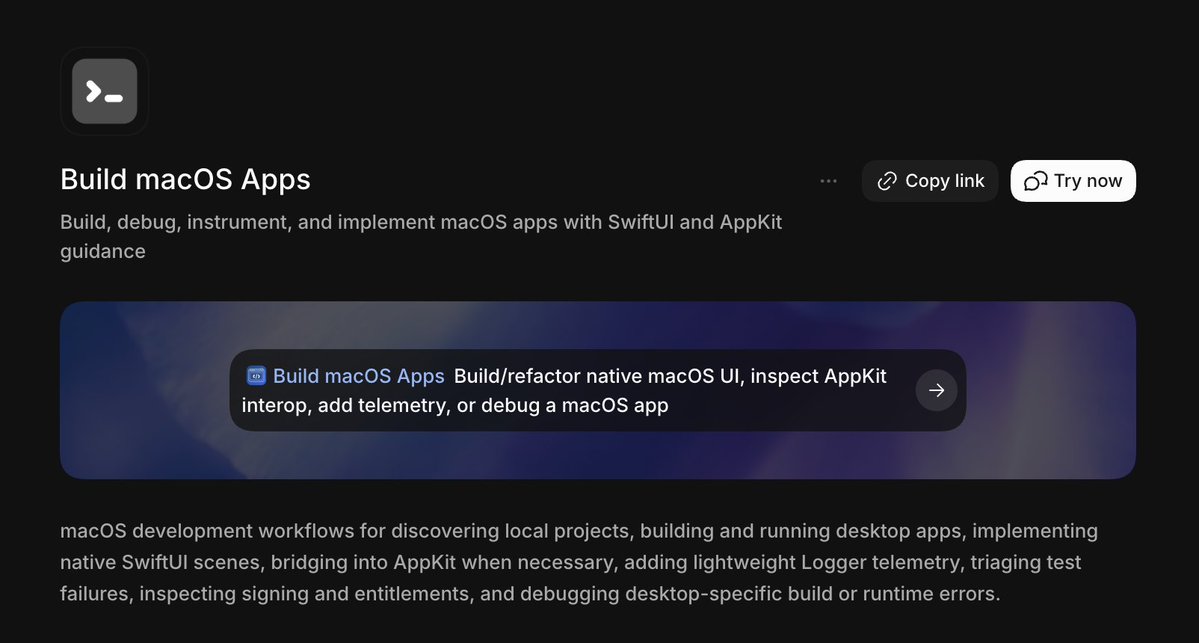This screenshot has height=643, width=1199.
Task: Click the blue Build macOS Apps label
Action: (359, 376)
